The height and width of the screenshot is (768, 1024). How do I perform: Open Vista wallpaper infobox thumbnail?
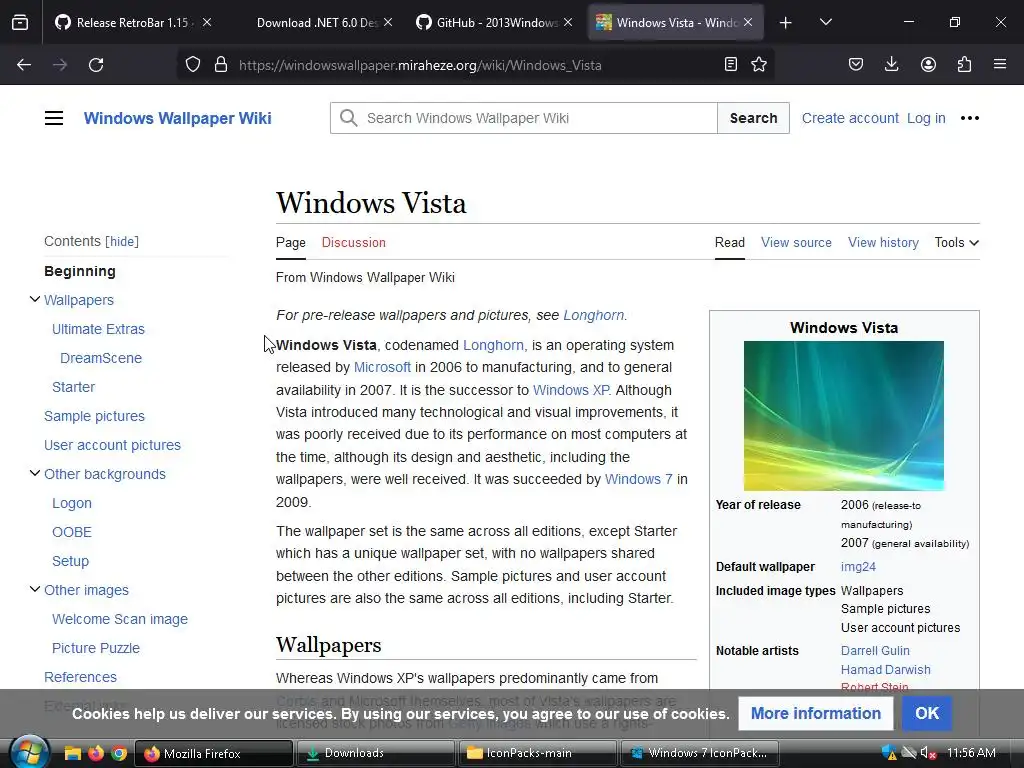[844, 415]
